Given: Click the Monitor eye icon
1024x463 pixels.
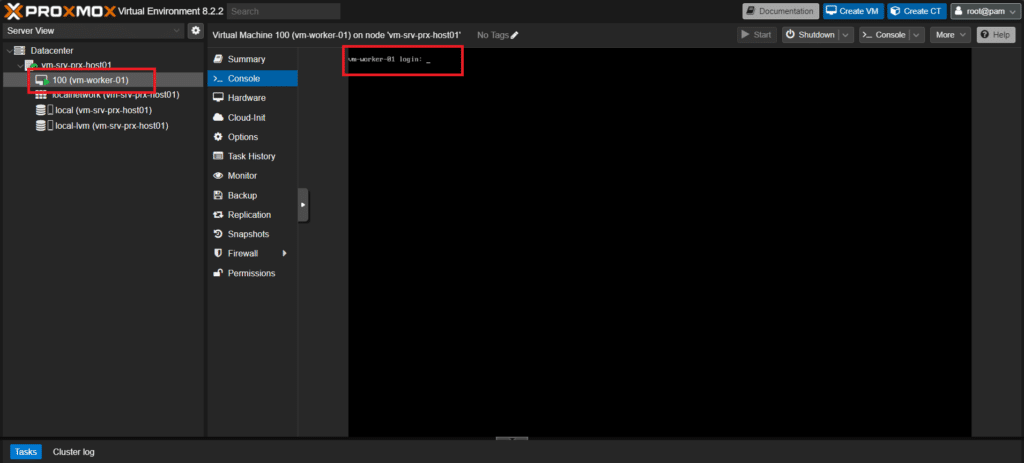Looking at the screenshot, I should (x=218, y=176).
